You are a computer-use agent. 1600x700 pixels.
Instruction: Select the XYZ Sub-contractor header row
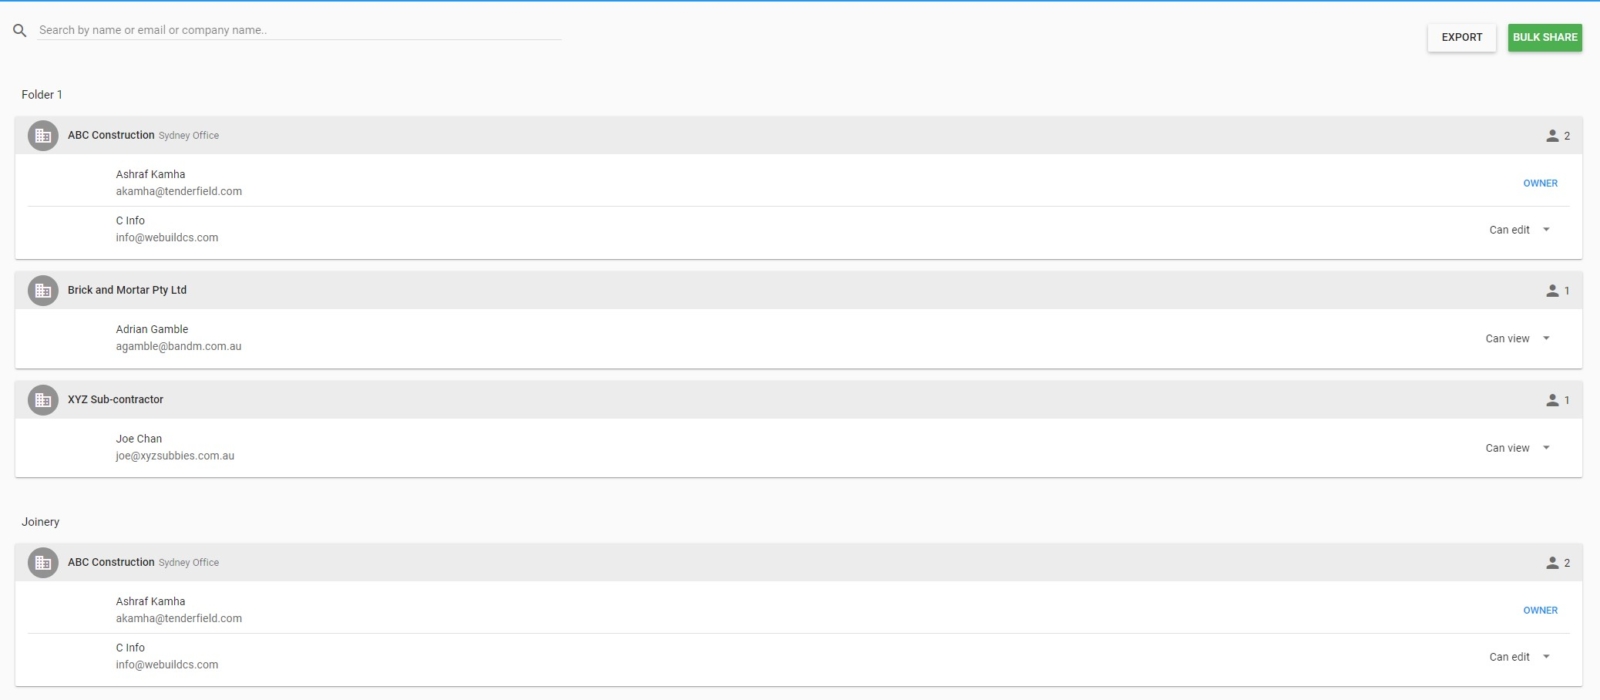pyautogui.click(x=799, y=400)
